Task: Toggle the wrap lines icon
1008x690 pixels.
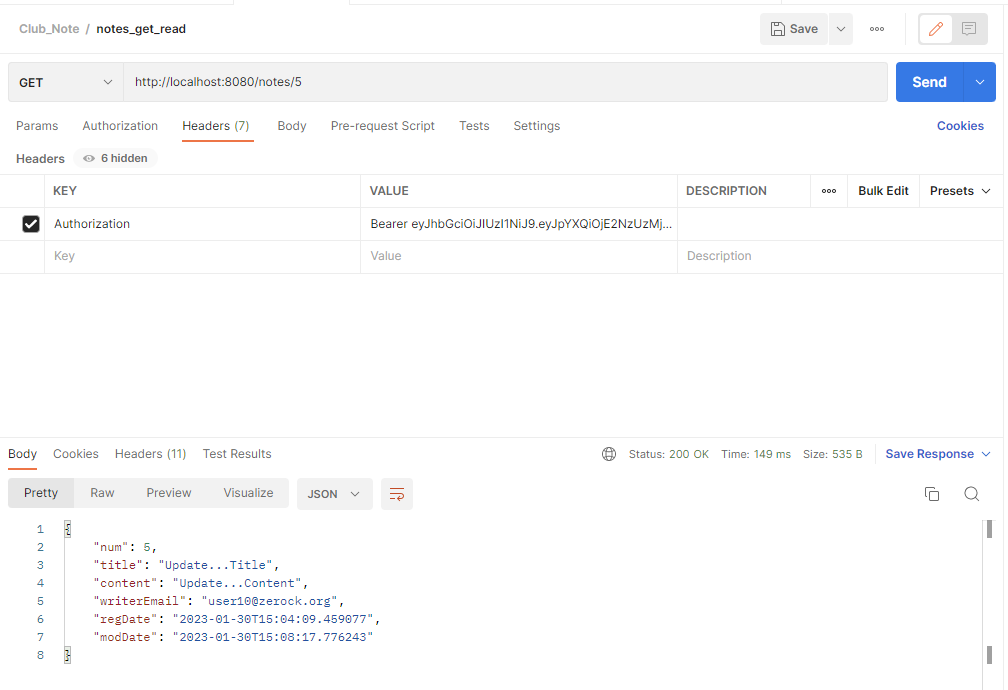Action: pyautogui.click(x=397, y=494)
